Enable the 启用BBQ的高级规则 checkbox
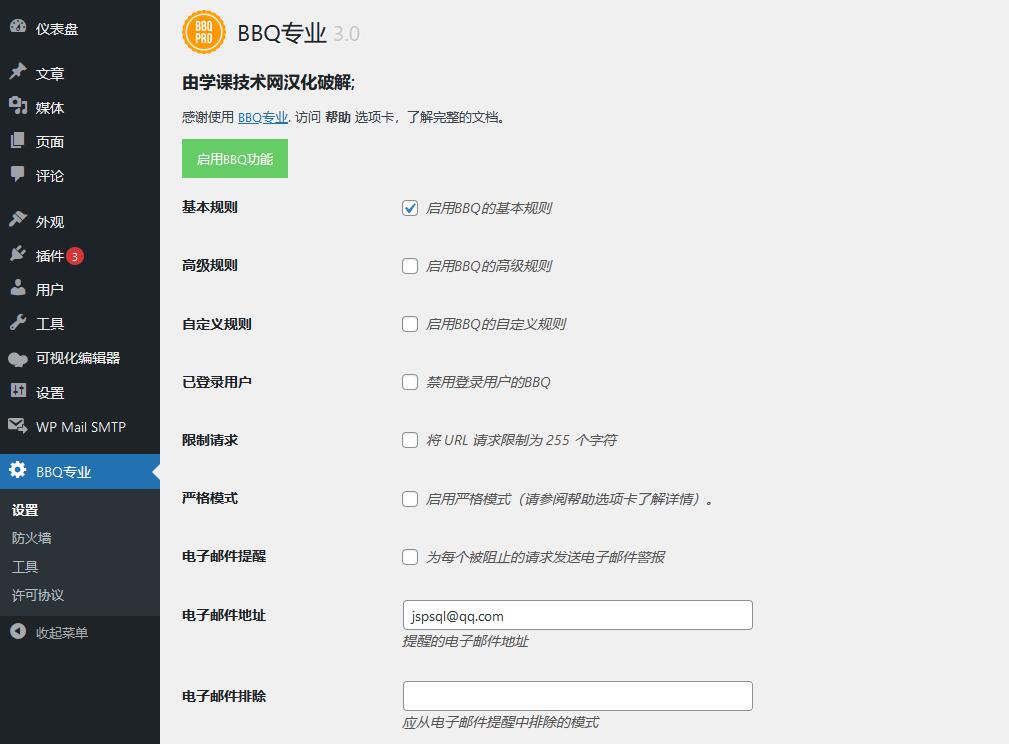 [x=410, y=266]
